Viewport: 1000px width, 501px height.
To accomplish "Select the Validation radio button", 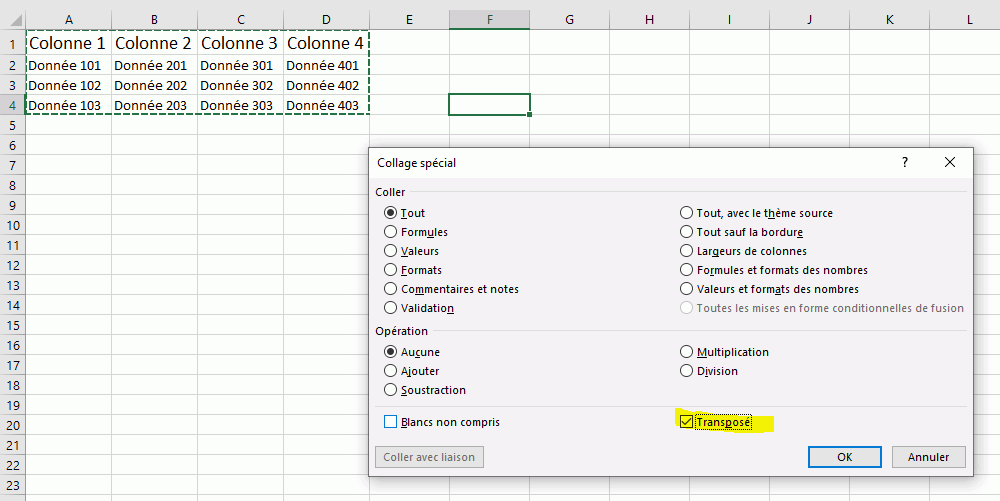I will [x=391, y=308].
